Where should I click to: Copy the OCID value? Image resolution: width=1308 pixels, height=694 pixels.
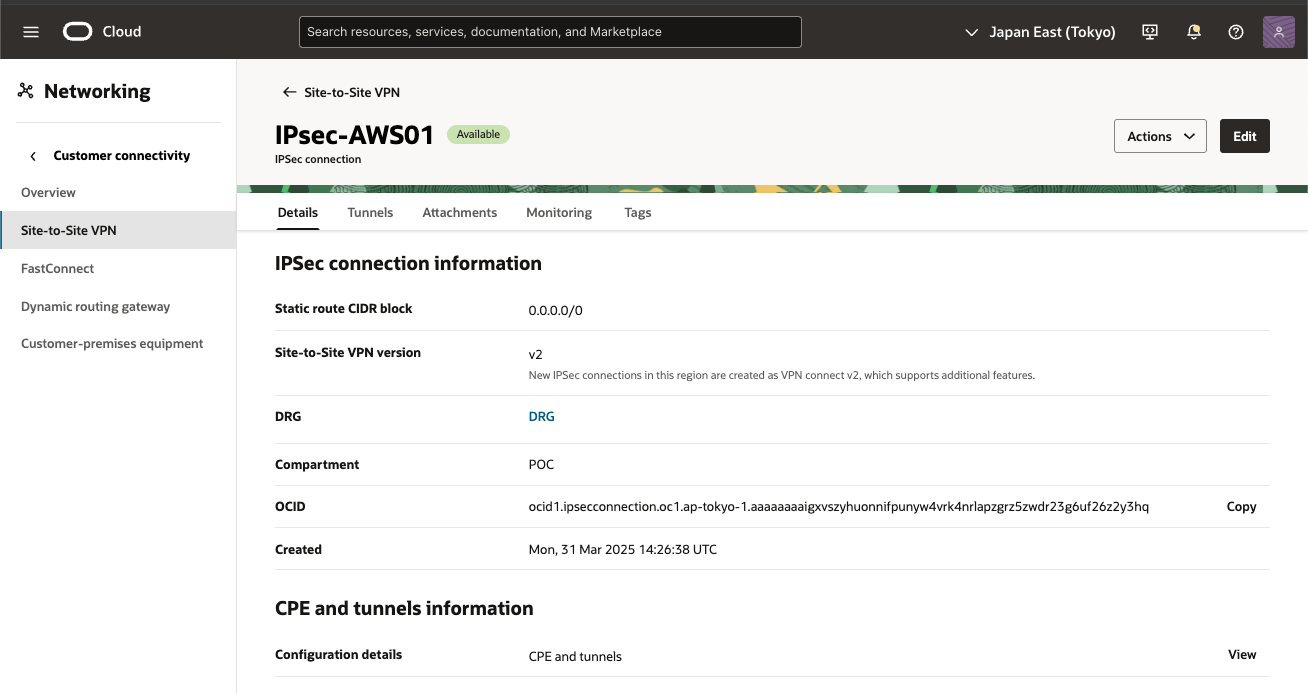tap(1241, 507)
